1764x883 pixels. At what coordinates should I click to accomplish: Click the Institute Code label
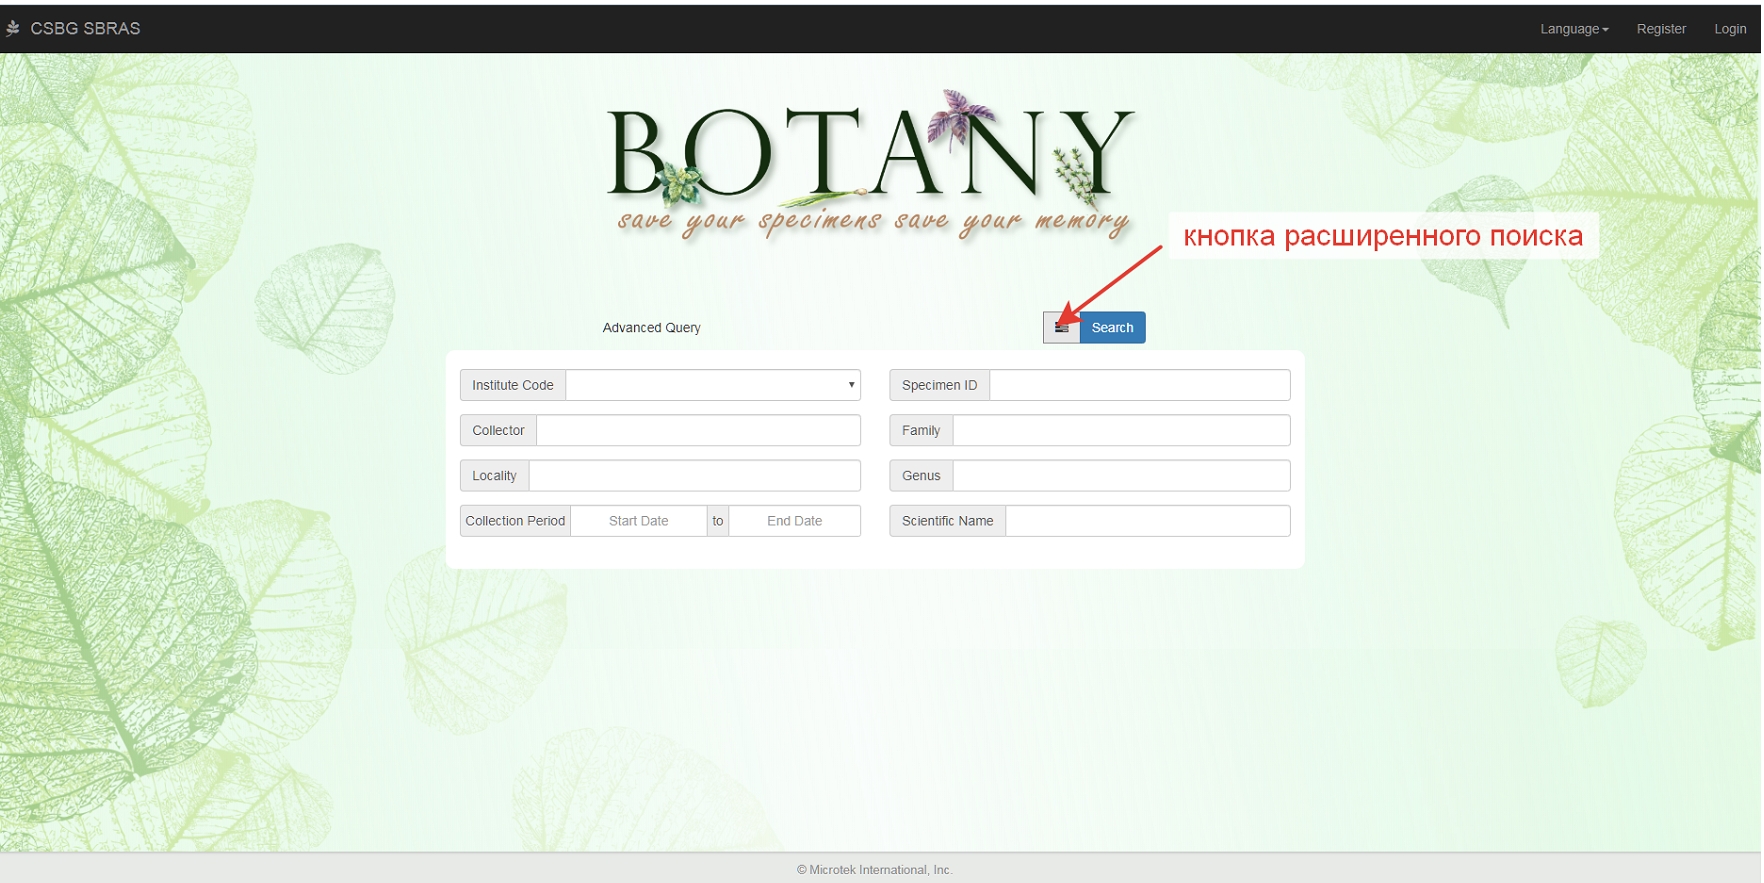513,385
